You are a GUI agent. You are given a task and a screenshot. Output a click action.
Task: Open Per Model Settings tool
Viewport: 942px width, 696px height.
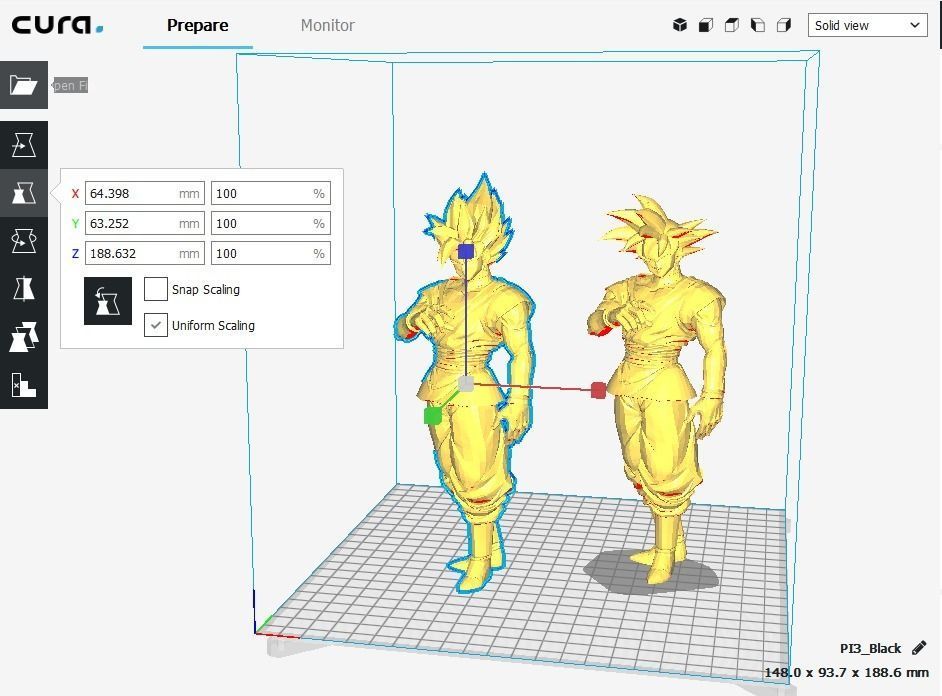pyautogui.click(x=23, y=337)
